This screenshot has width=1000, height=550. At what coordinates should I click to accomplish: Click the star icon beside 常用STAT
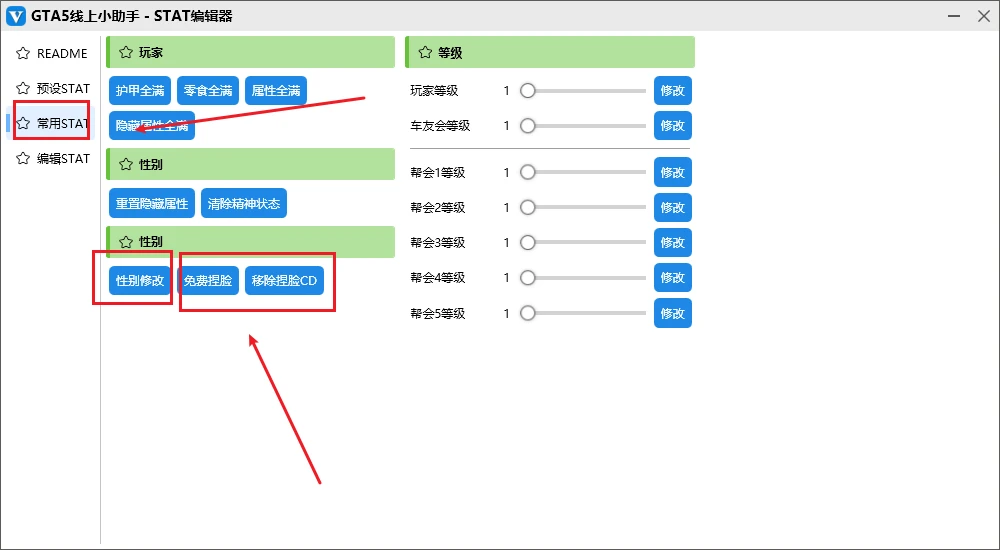coord(23,124)
